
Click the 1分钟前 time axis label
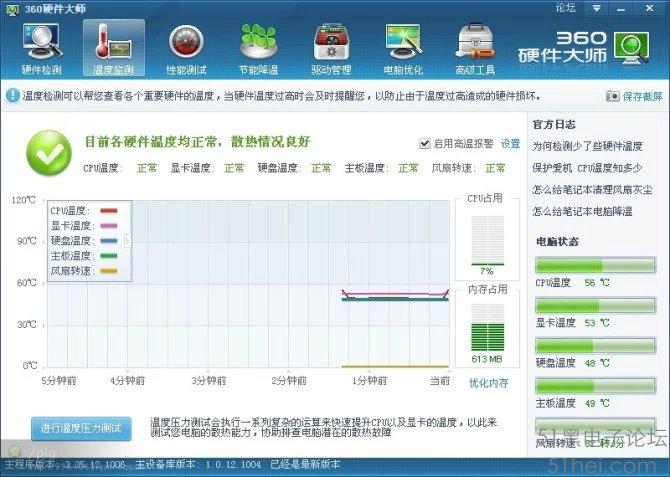[x=370, y=380]
